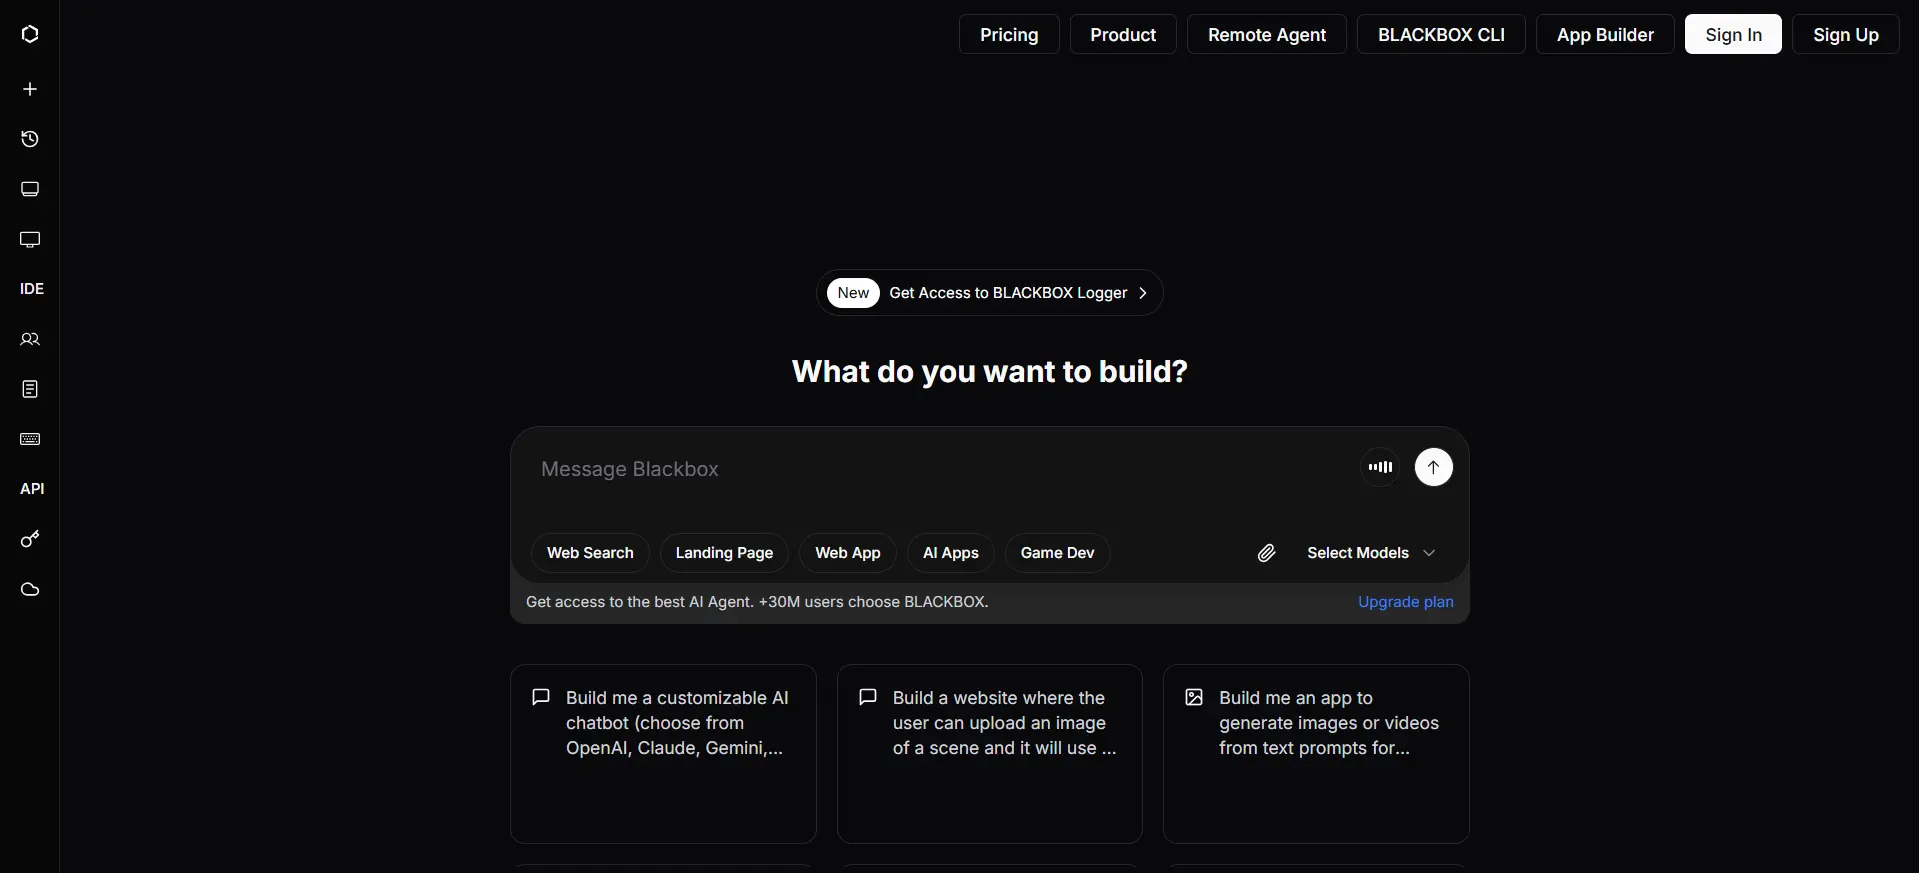Click the Sign Up button
Image resolution: width=1919 pixels, height=873 pixels.
tap(1846, 35)
